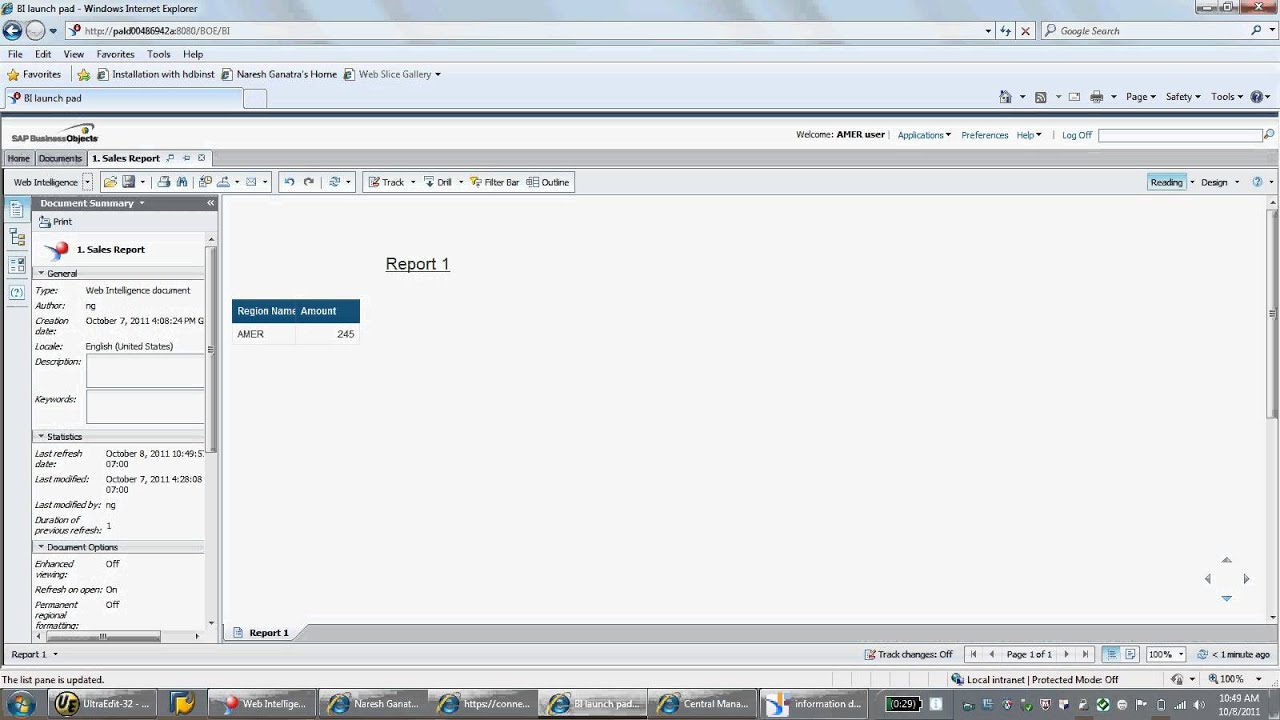This screenshot has width=1280, height=720.
Task: Open Navigation Map side panel icon
Action: coord(17,237)
